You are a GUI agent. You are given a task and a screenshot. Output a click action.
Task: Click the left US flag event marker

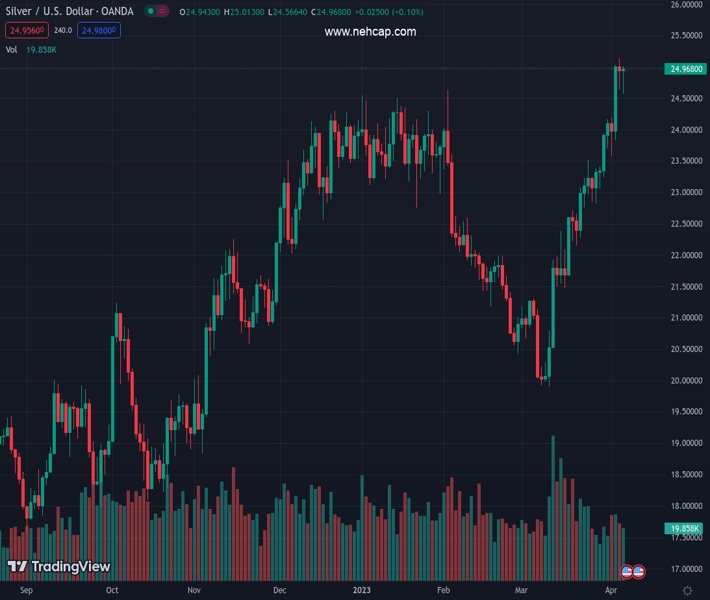627,571
